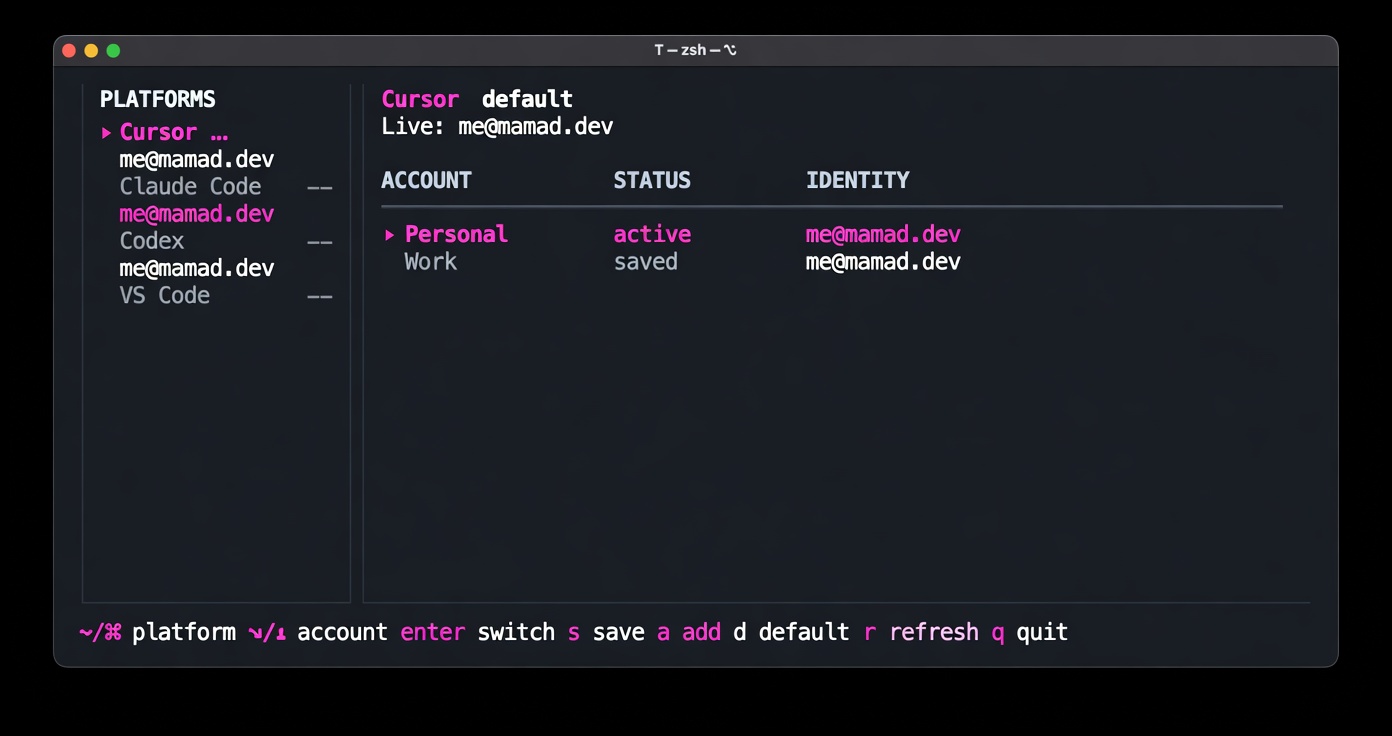Click the 'saved' status of Work

click(645, 261)
